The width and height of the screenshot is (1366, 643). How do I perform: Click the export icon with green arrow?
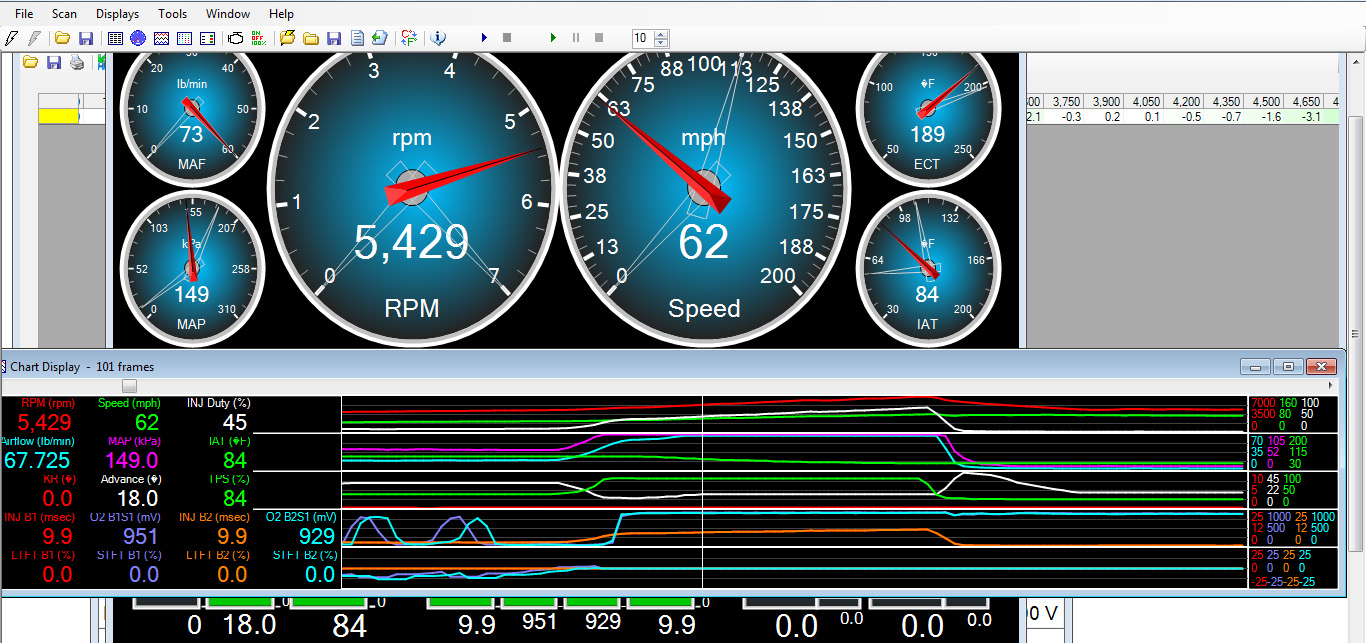pos(379,38)
